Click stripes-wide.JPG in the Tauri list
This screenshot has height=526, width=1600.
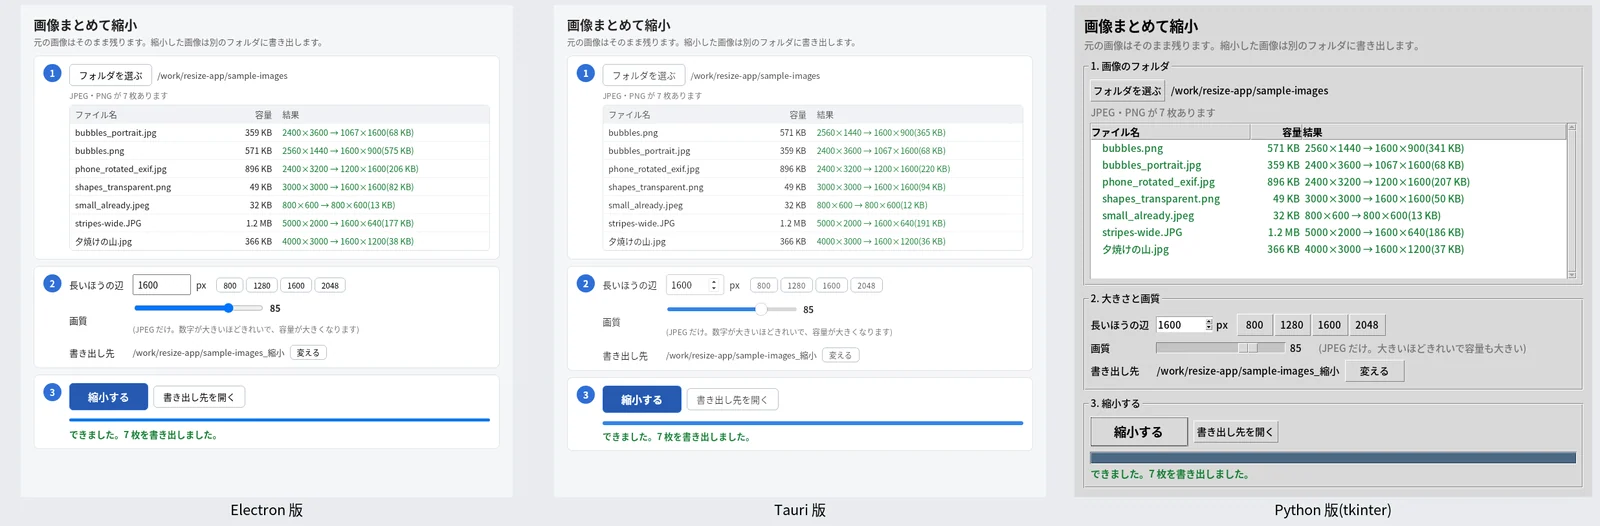pos(813,223)
